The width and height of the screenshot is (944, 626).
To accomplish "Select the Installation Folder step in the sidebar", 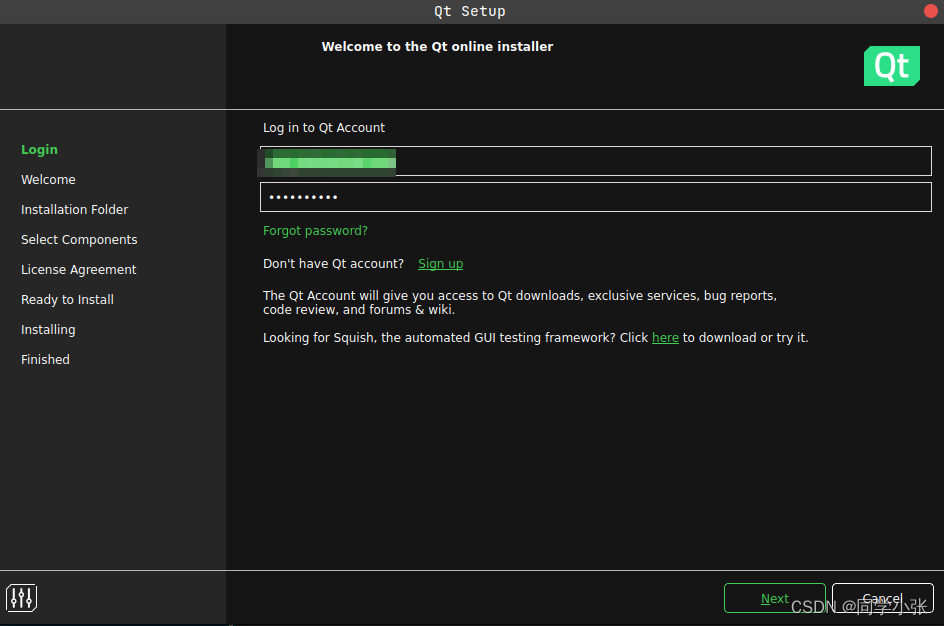I will [x=75, y=209].
